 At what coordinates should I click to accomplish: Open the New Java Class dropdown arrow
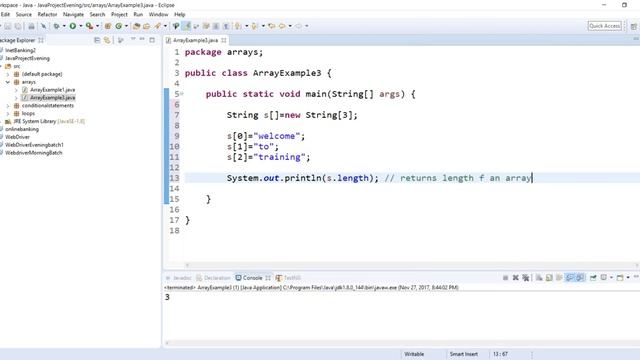[126, 26]
